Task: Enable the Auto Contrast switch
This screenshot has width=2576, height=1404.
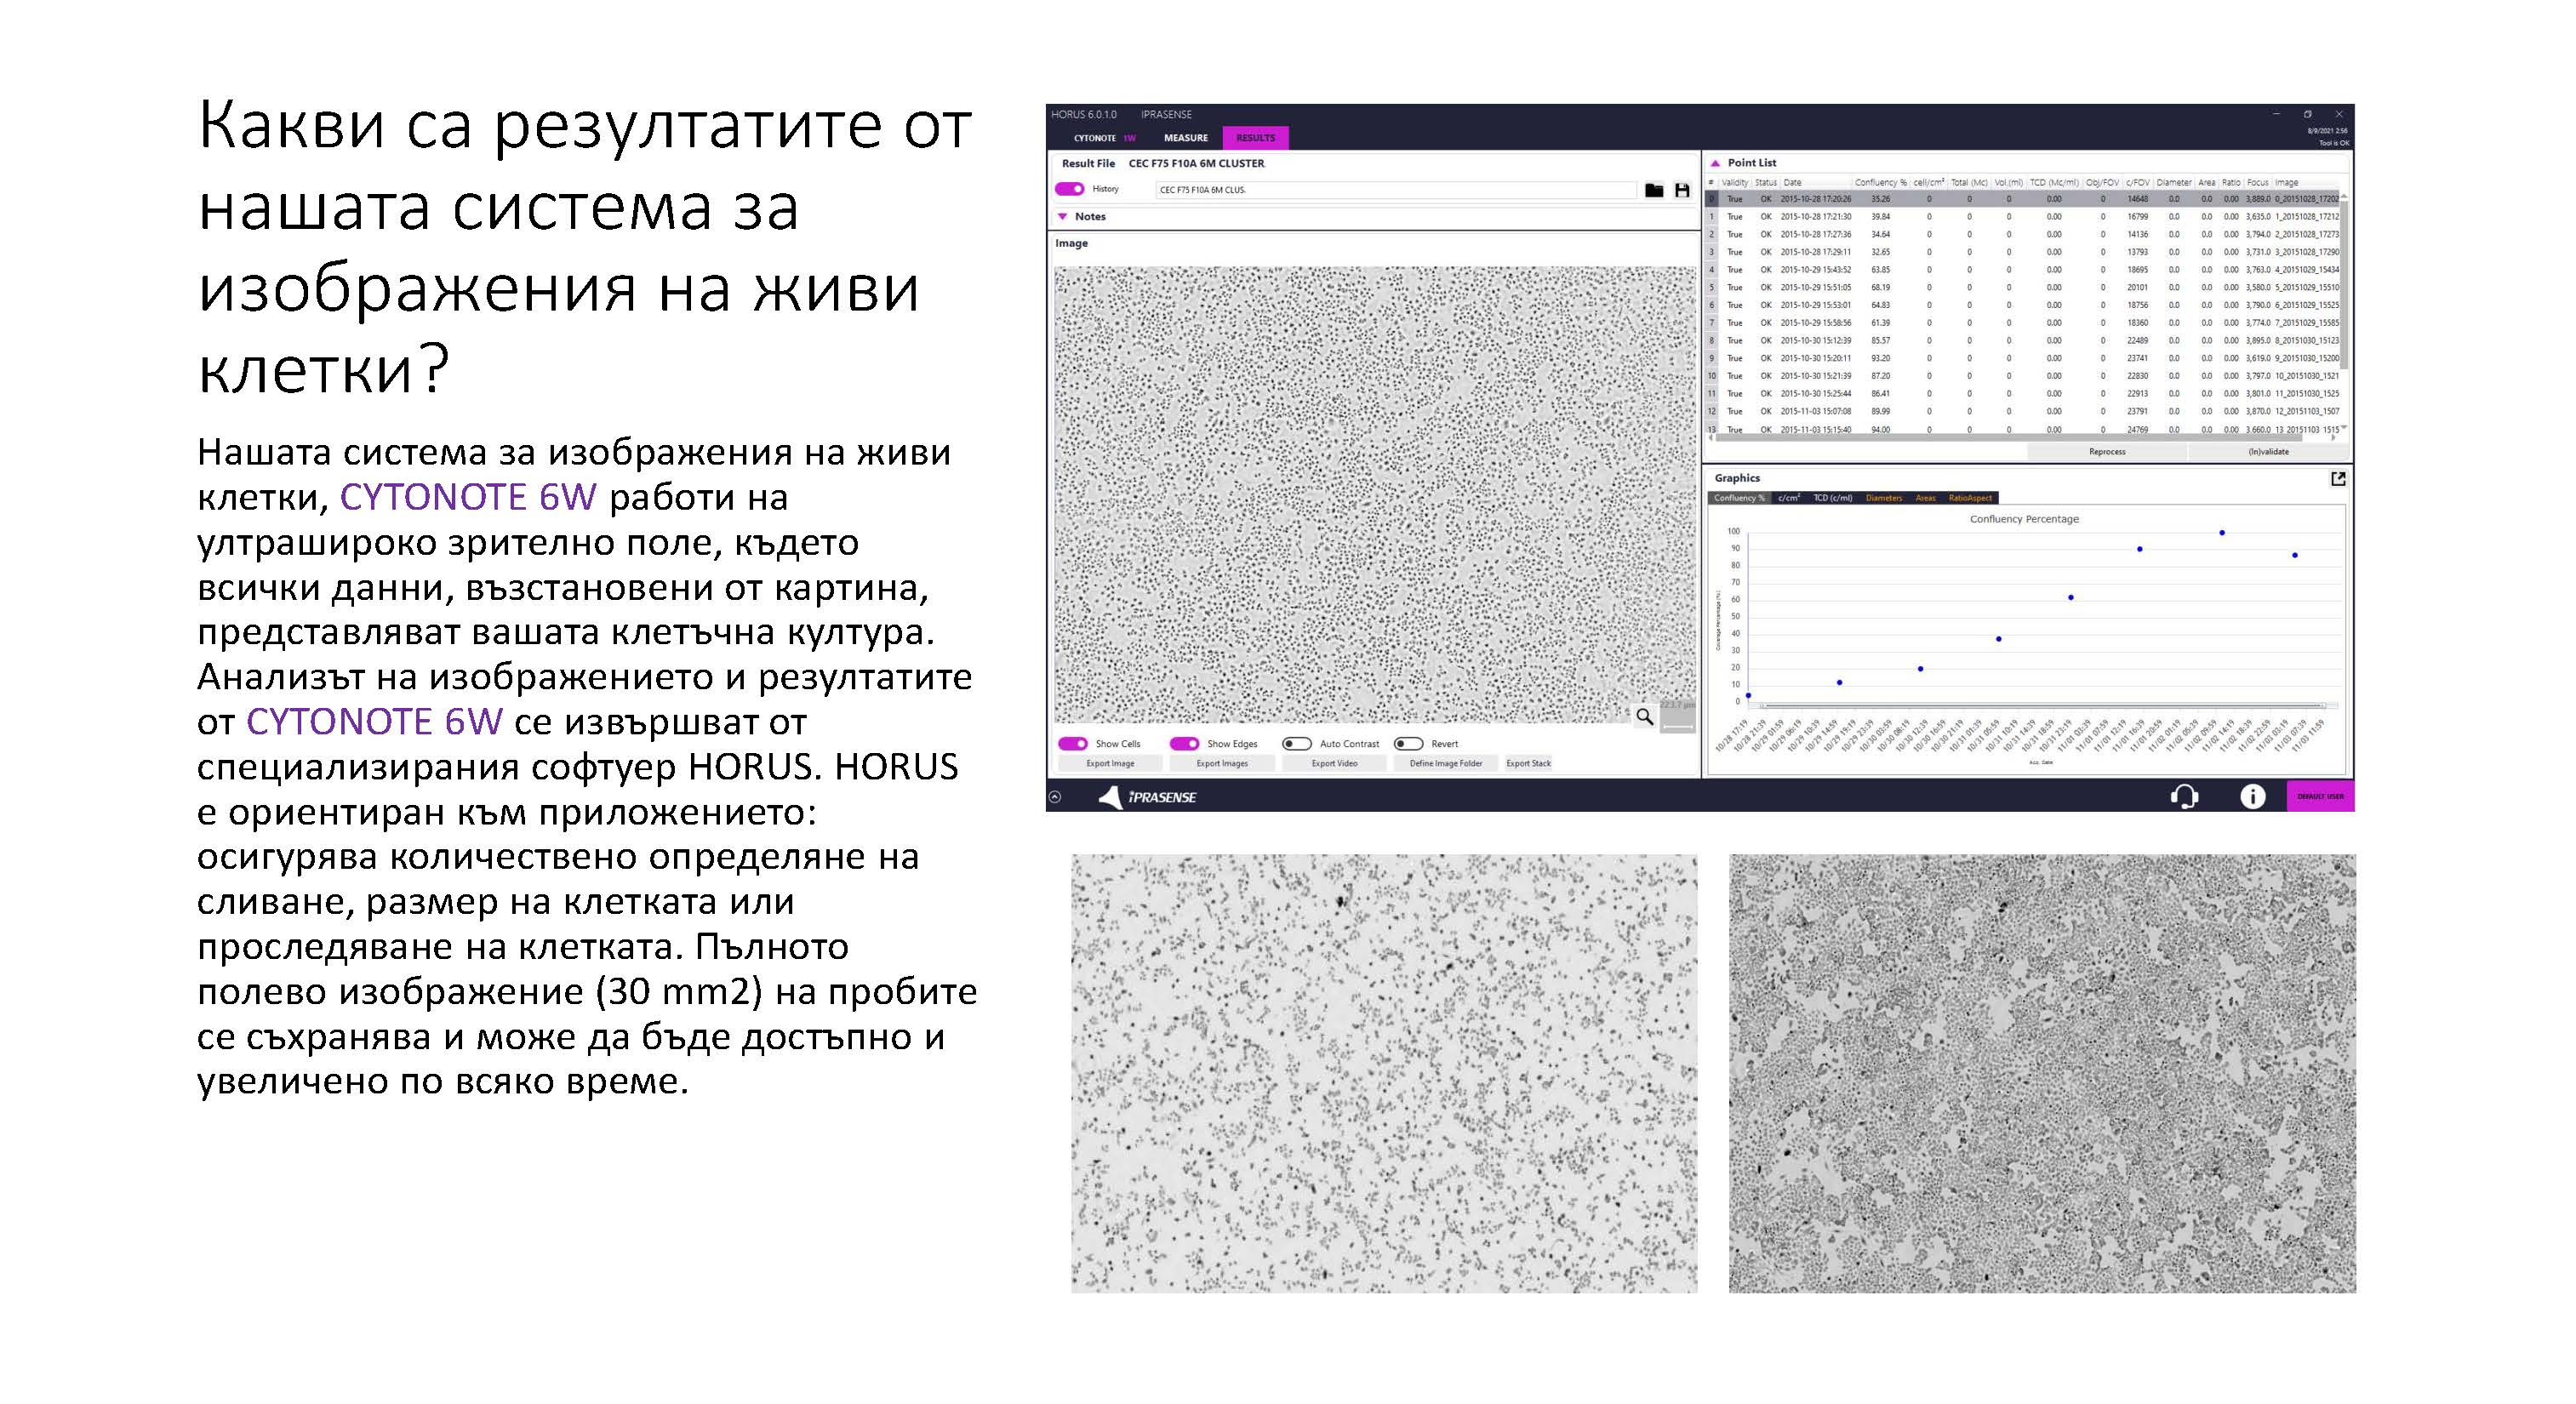Action: point(1297,744)
